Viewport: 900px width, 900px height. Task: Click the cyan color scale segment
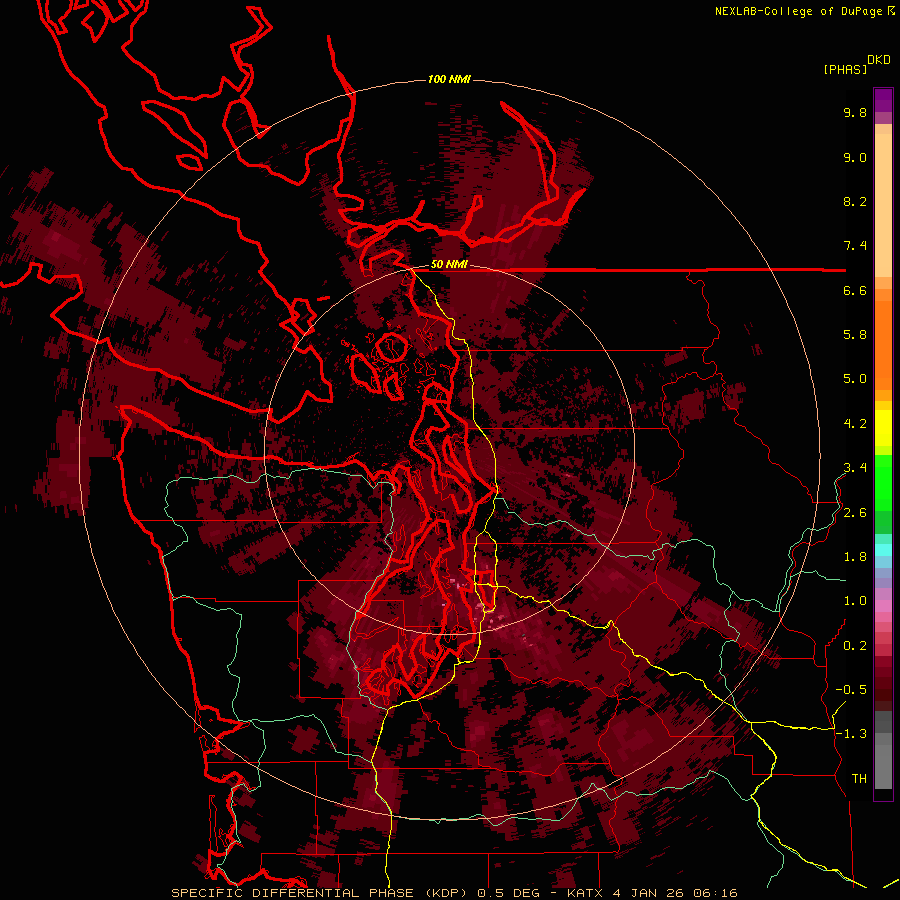pyautogui.click(x=883, y=550)
